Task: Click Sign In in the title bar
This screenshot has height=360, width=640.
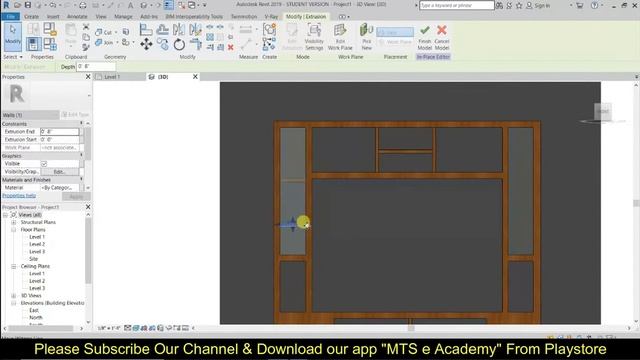Action: click(542, 6)
